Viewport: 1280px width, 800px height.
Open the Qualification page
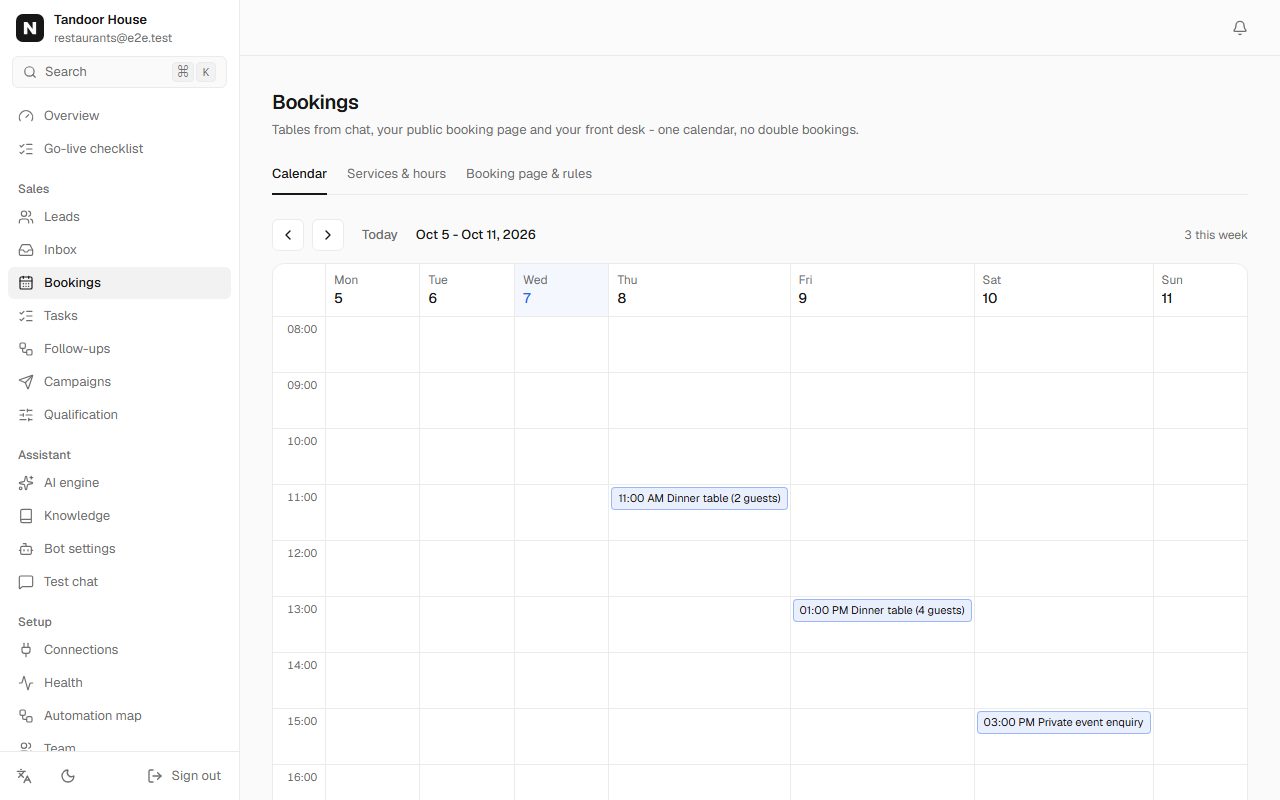click(x=119, y=415)
